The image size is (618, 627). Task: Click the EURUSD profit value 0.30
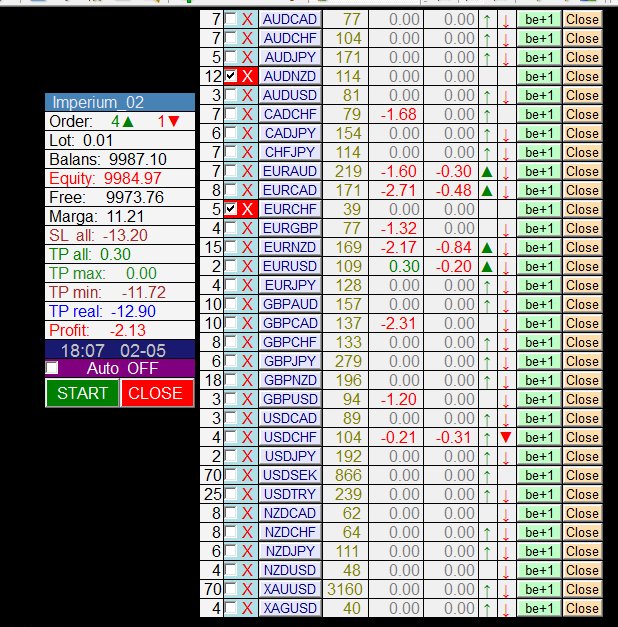(404, 266)
